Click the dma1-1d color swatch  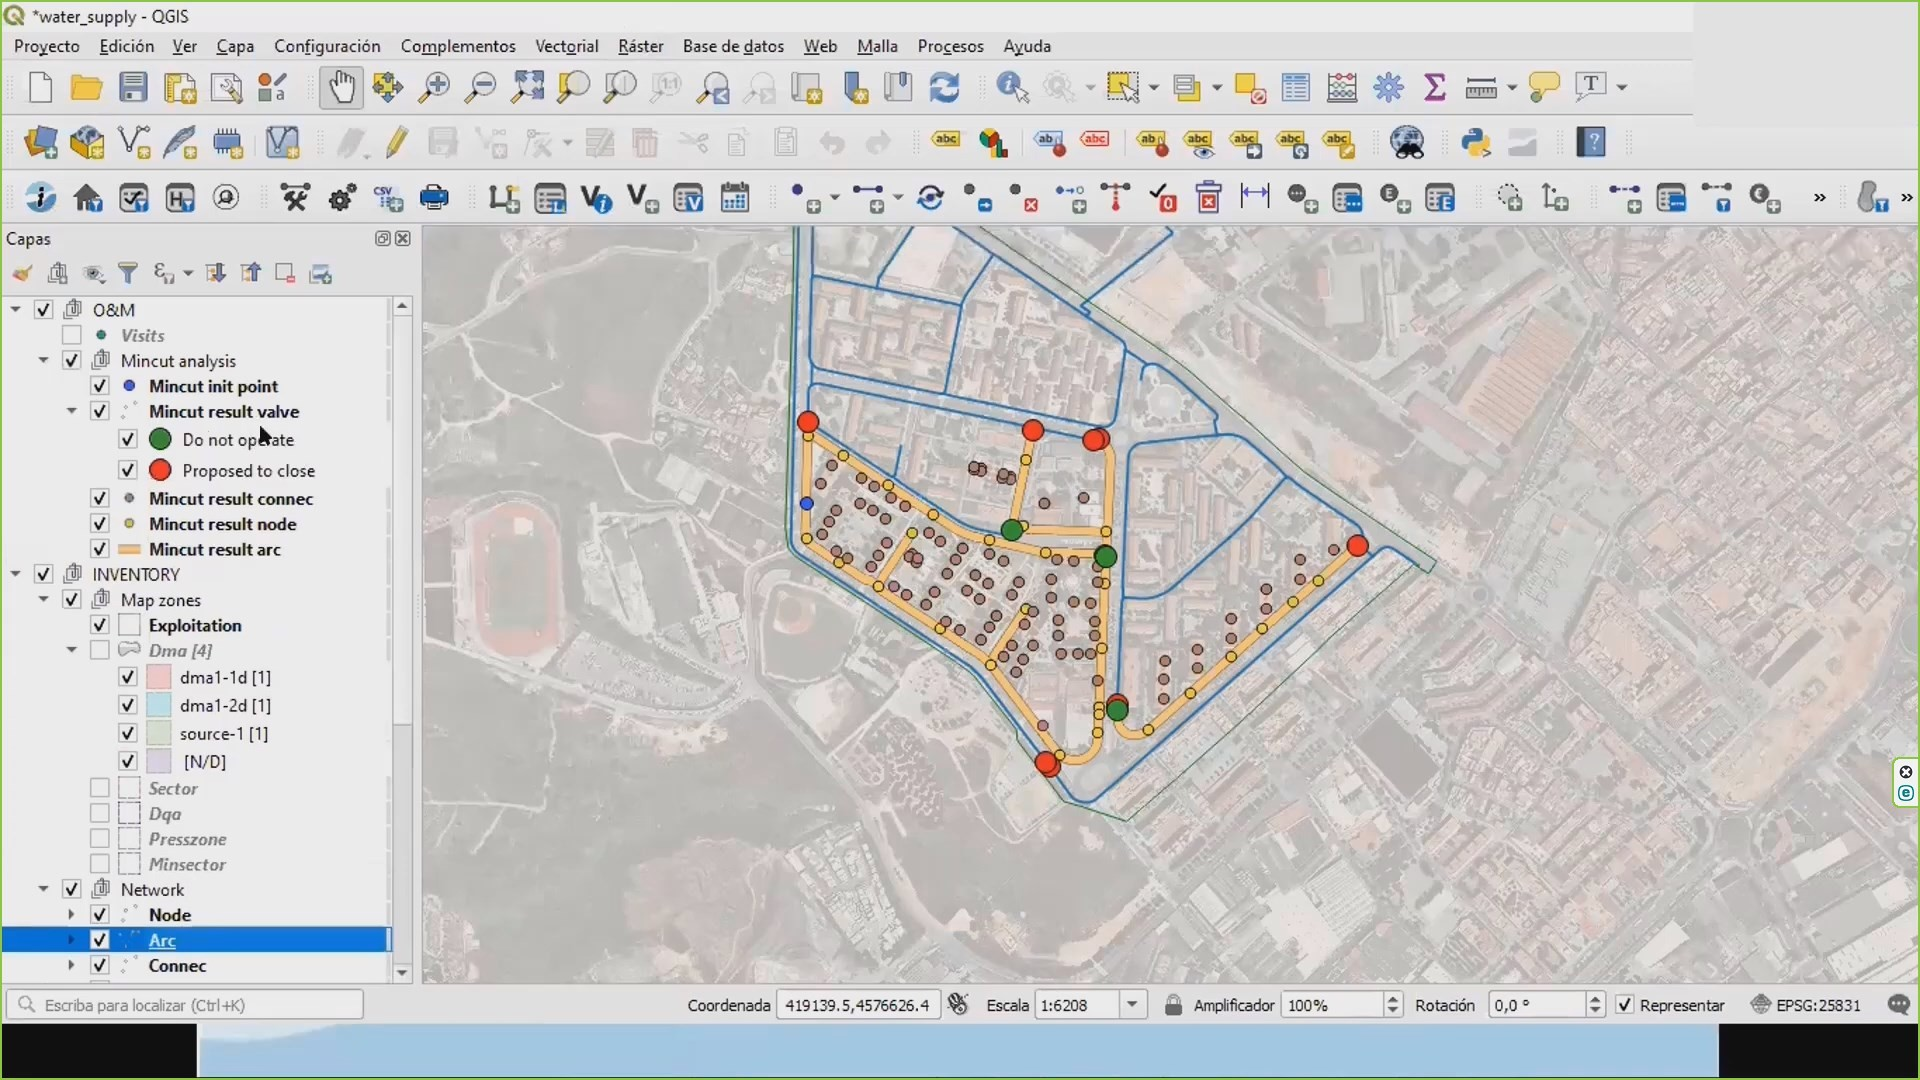click(x=159, y=677)
